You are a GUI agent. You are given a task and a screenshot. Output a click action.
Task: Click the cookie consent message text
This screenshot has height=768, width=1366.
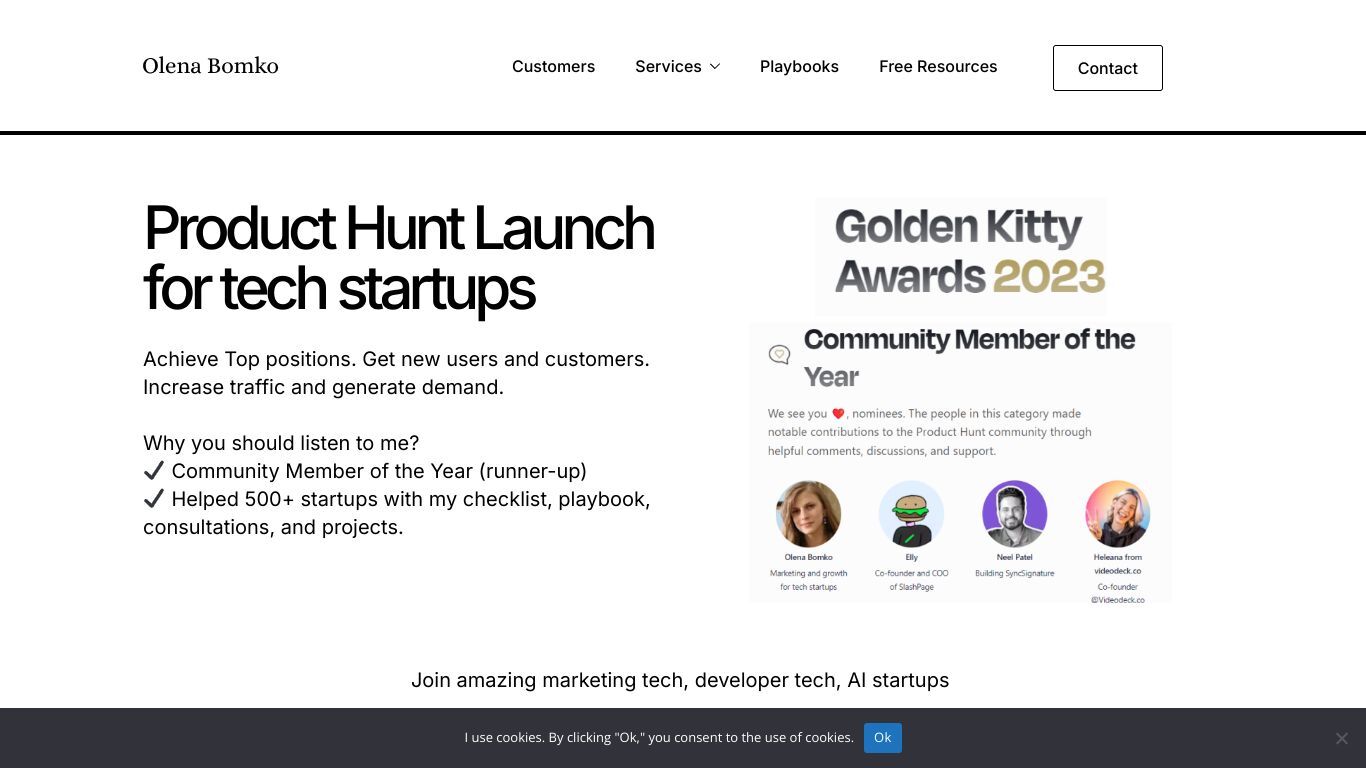[659, 738]
